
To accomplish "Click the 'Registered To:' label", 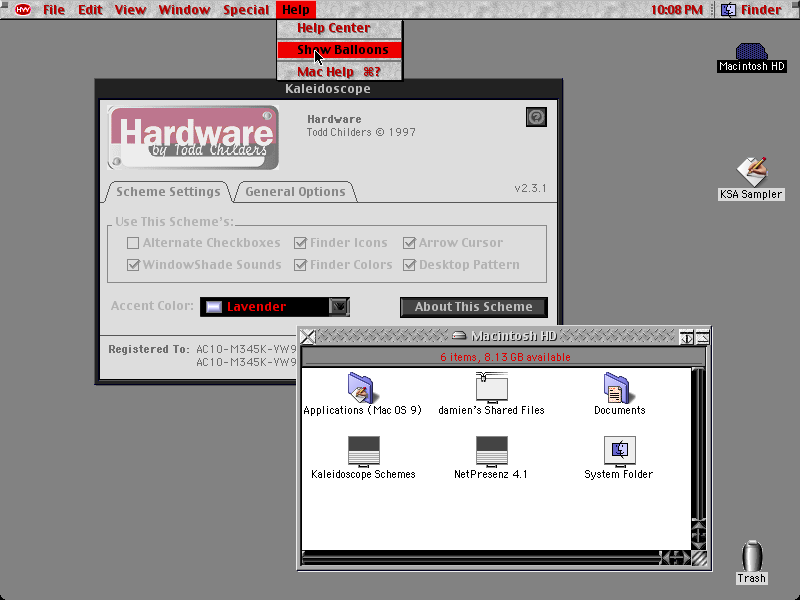I will pyautogui.click(x=148, y=349).
